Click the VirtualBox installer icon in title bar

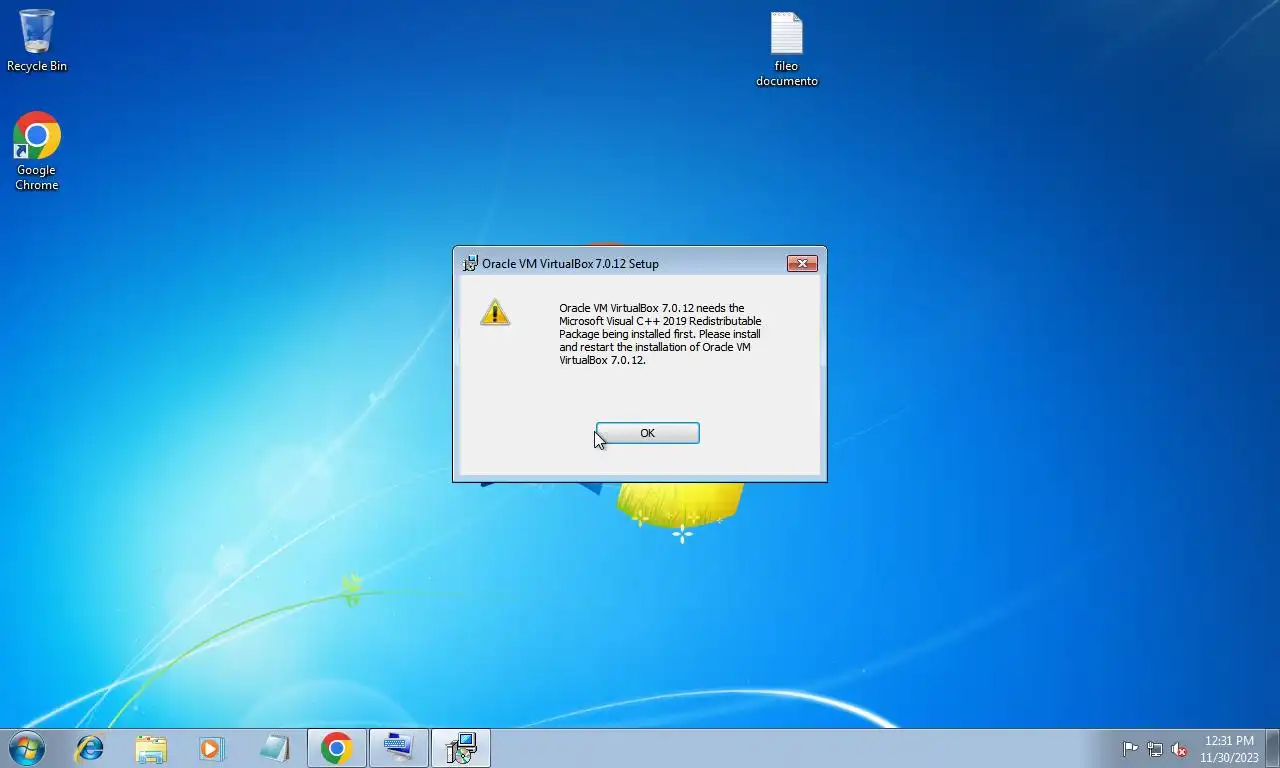[470, 264]
